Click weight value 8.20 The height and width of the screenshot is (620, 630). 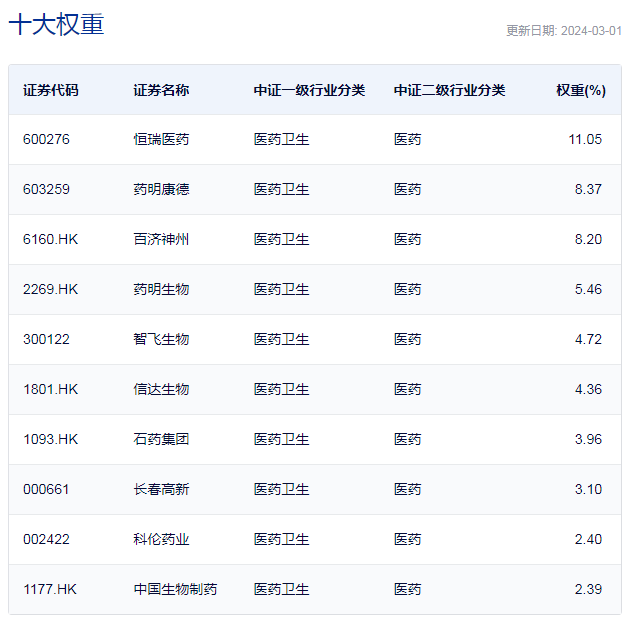click(588, 239)
